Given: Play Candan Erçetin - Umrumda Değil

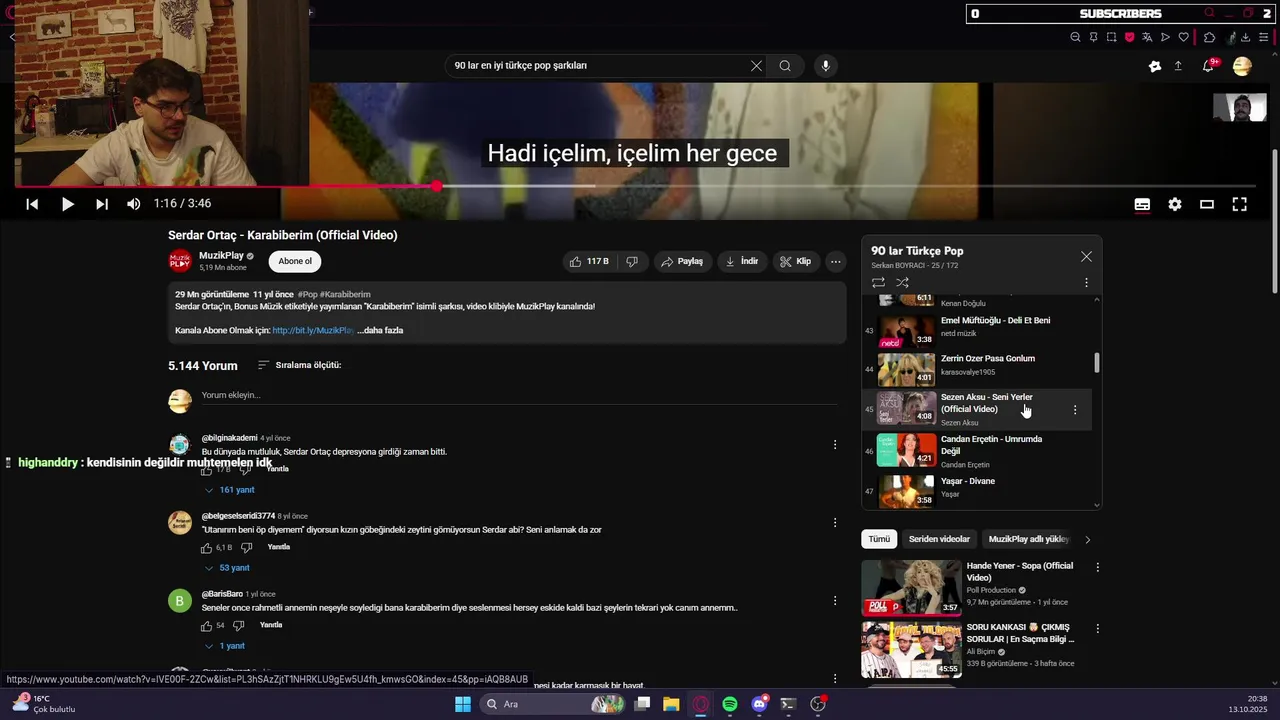Looking at the screenshot, I should (x=976, y=450).
